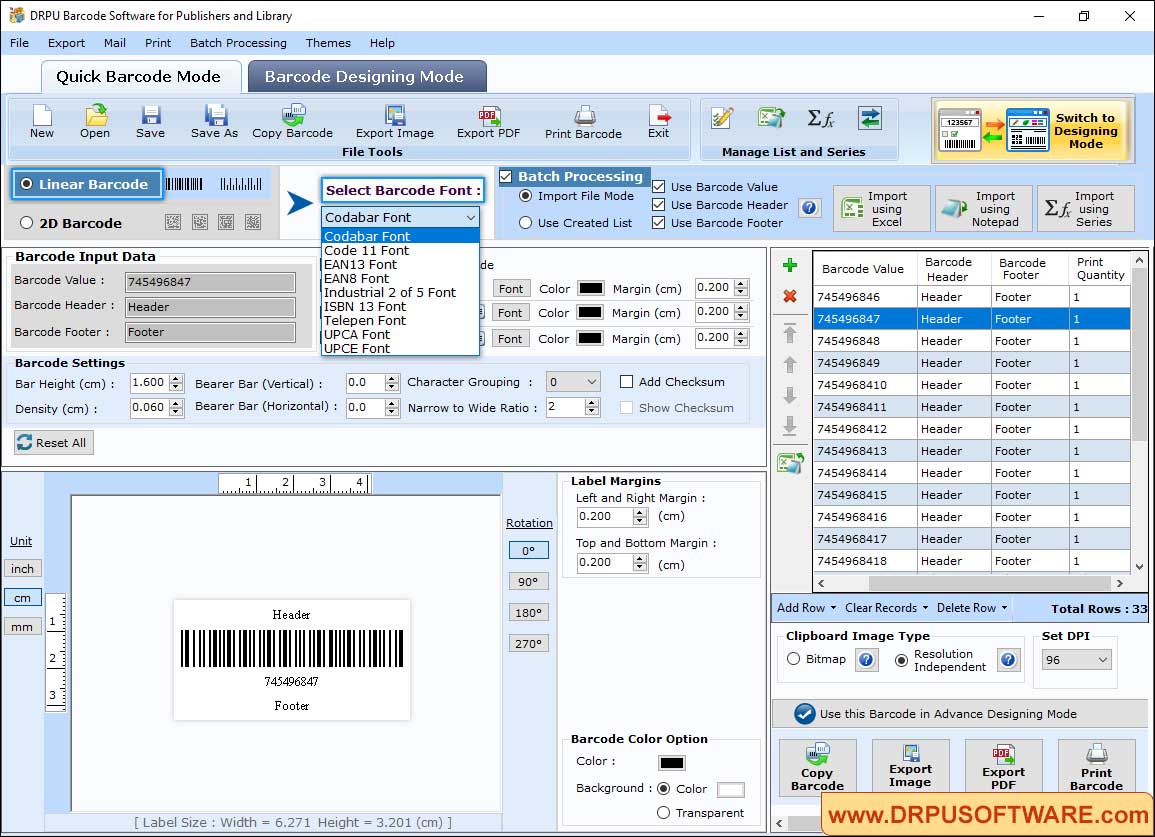Enable the Add Checksum checkbox

point(627,382)
